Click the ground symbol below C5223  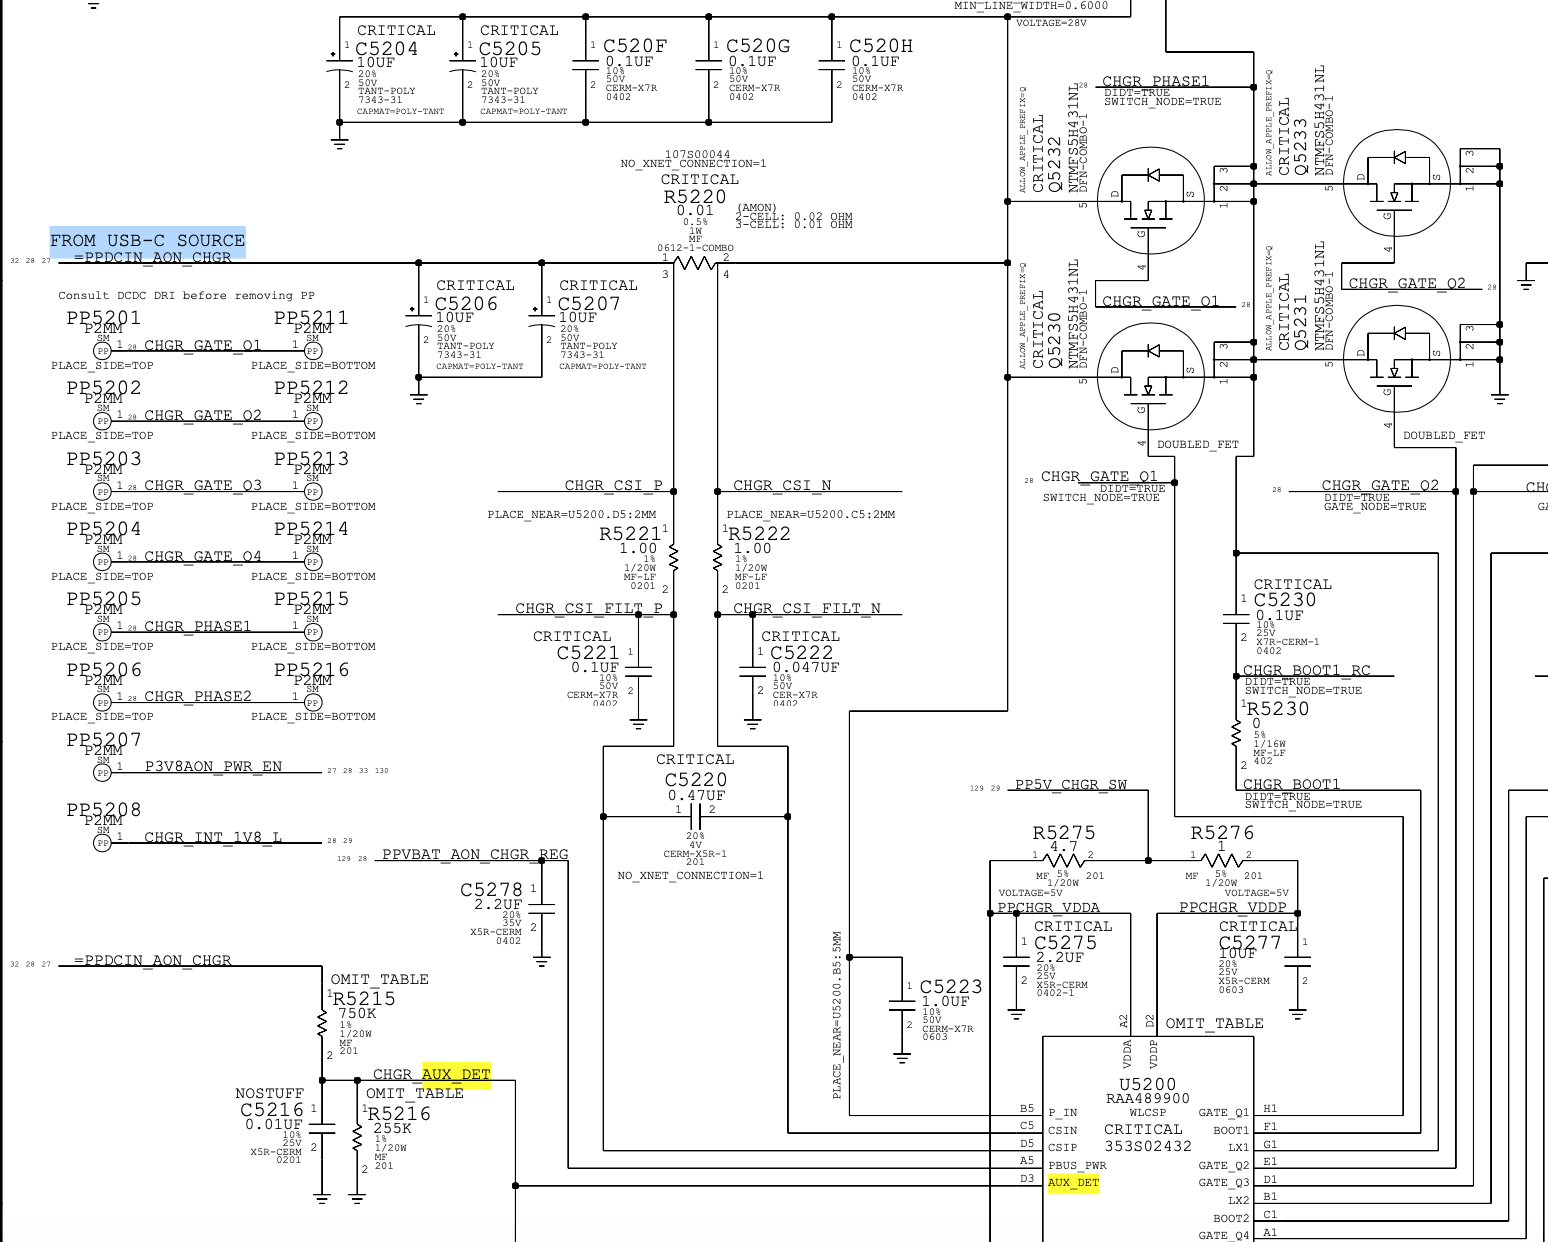tap(902, 1055)
